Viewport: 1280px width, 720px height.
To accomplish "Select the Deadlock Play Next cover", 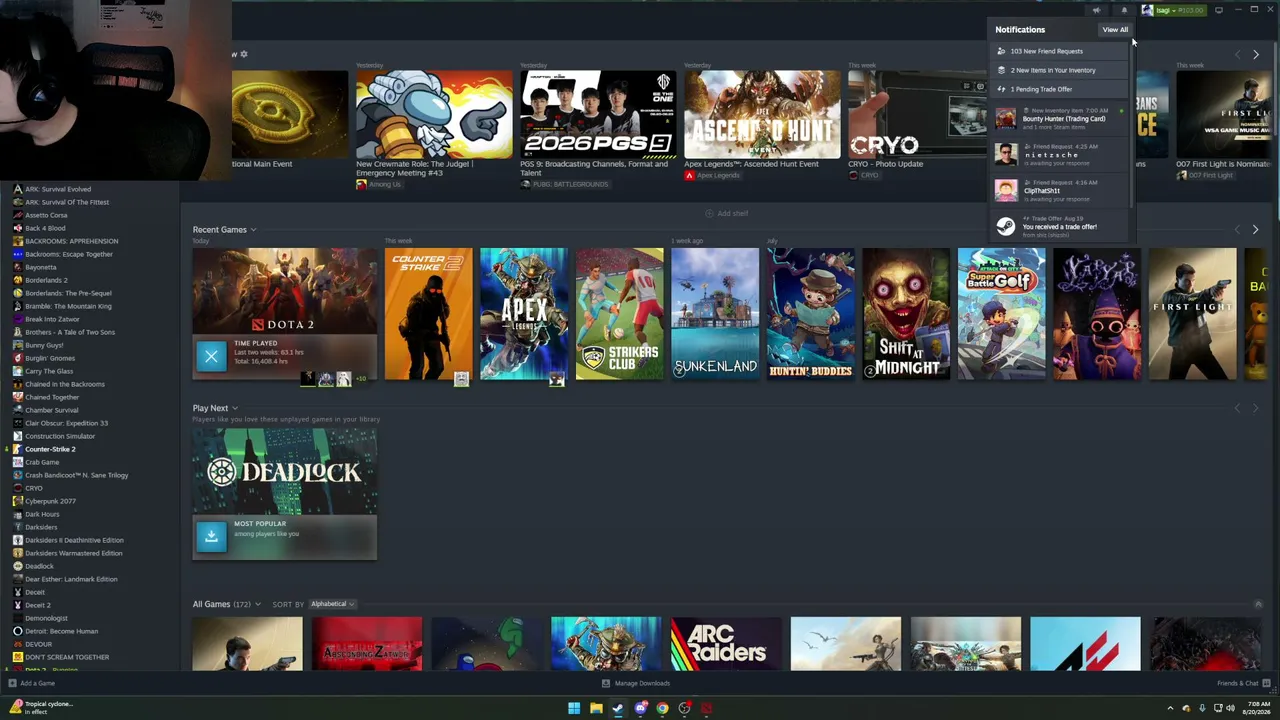I will [285, 472].
